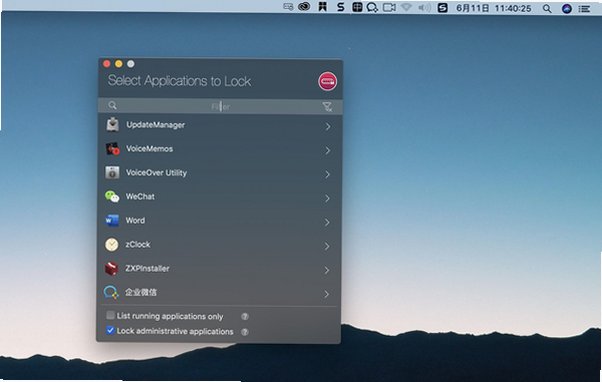Click the bookmark-shaped menu bar icon
The width and height of the screenshot is (602, 382).
click(322, 7)
